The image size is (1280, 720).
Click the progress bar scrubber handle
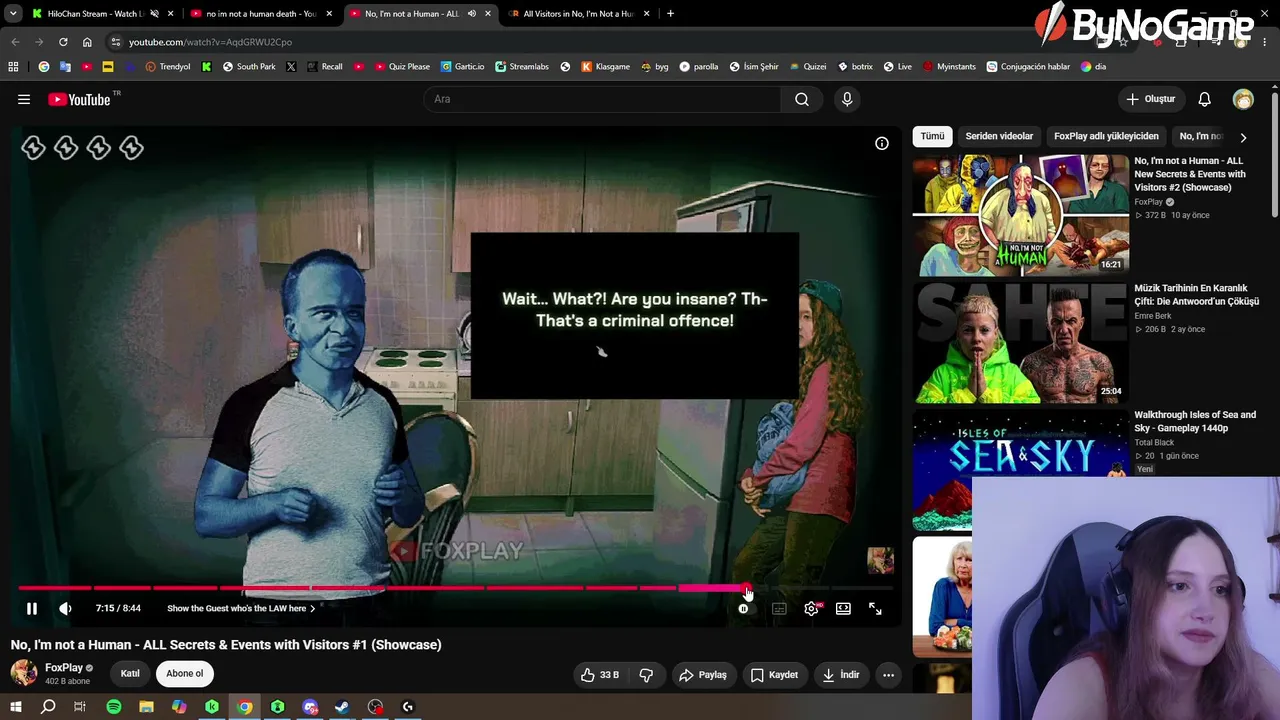tap(747, 588)
